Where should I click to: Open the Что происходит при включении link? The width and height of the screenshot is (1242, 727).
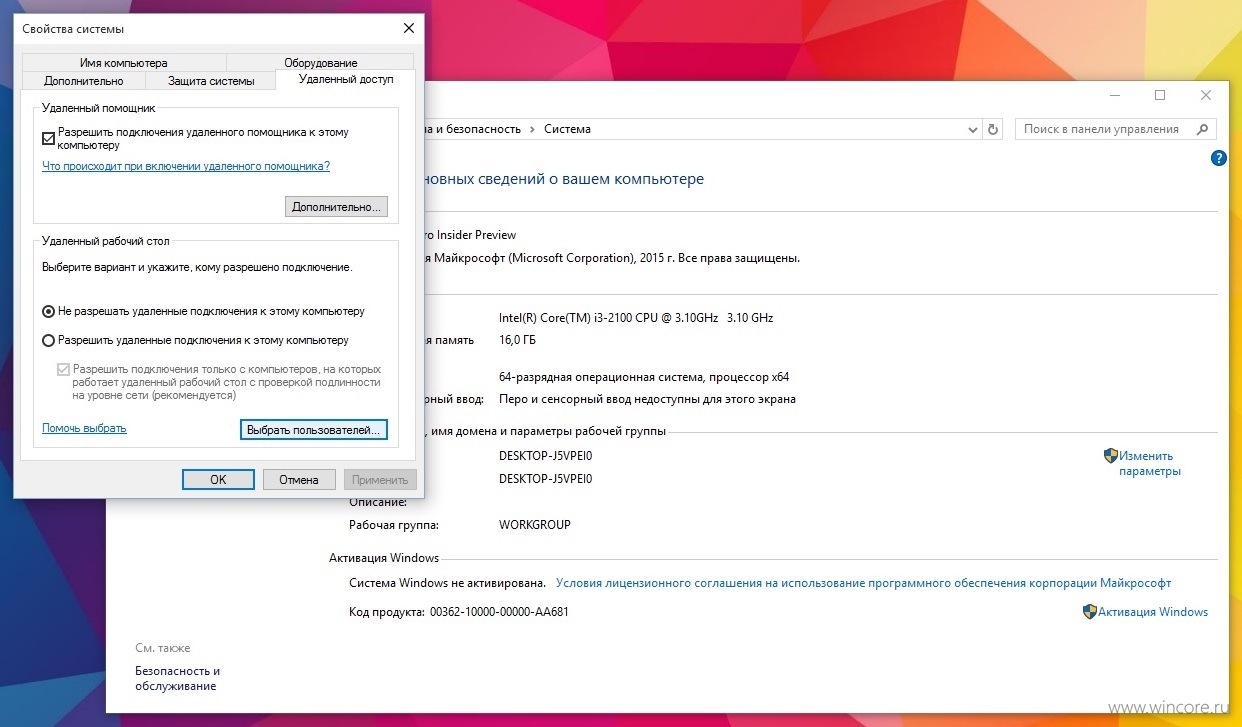(186, 166)
